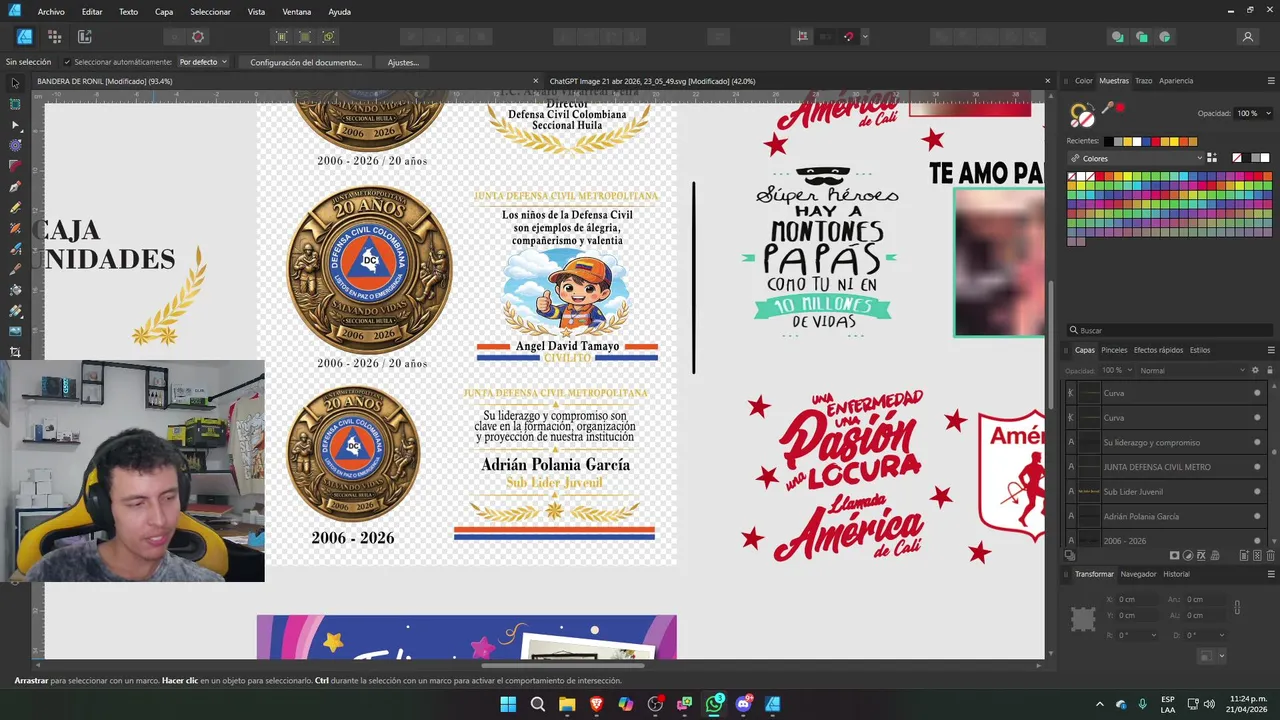
Task: Open File Explorer from the taskbar
Action: [567, 704]
